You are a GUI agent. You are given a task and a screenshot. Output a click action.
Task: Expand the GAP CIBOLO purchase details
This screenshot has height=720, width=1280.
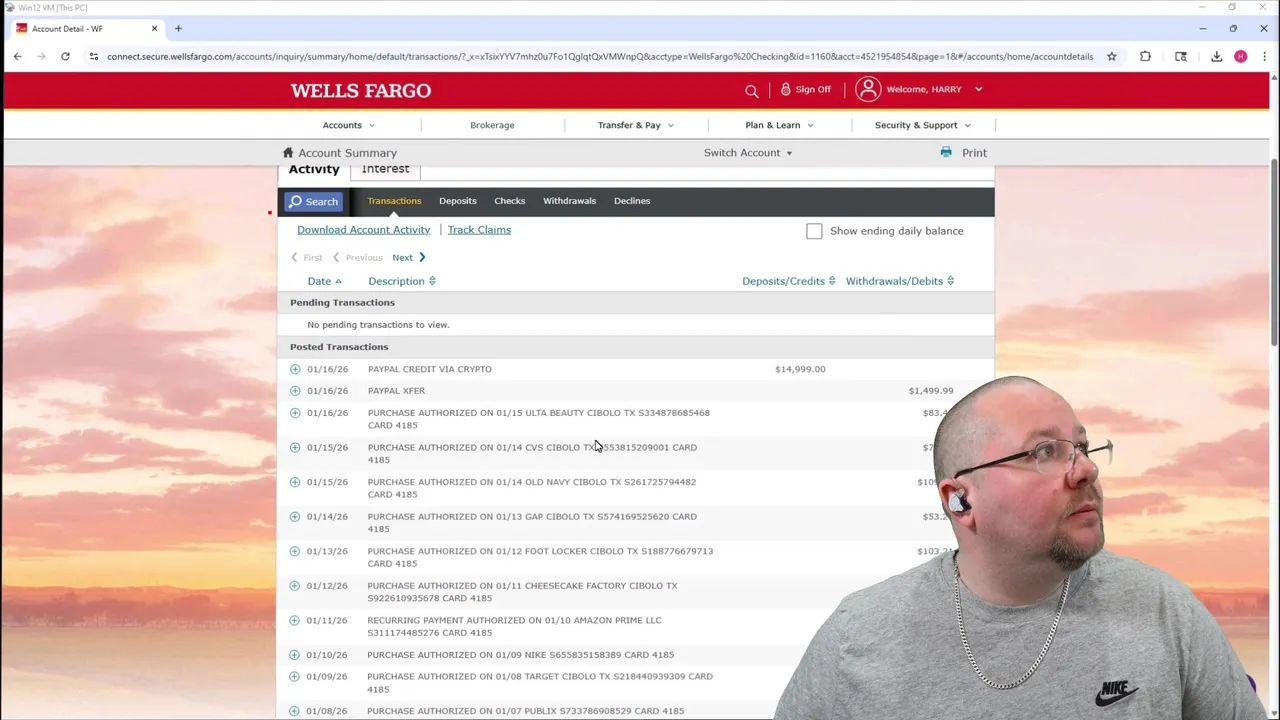pyautogui.click(x=295, y=516)
